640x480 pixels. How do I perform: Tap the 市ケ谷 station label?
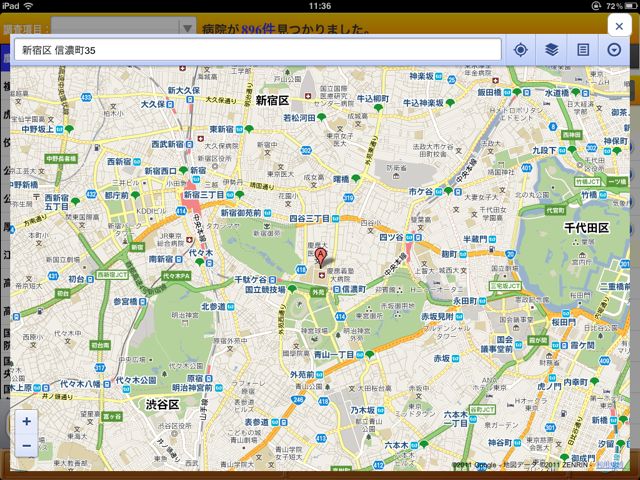pyautogui.click(x=421, y=191)
